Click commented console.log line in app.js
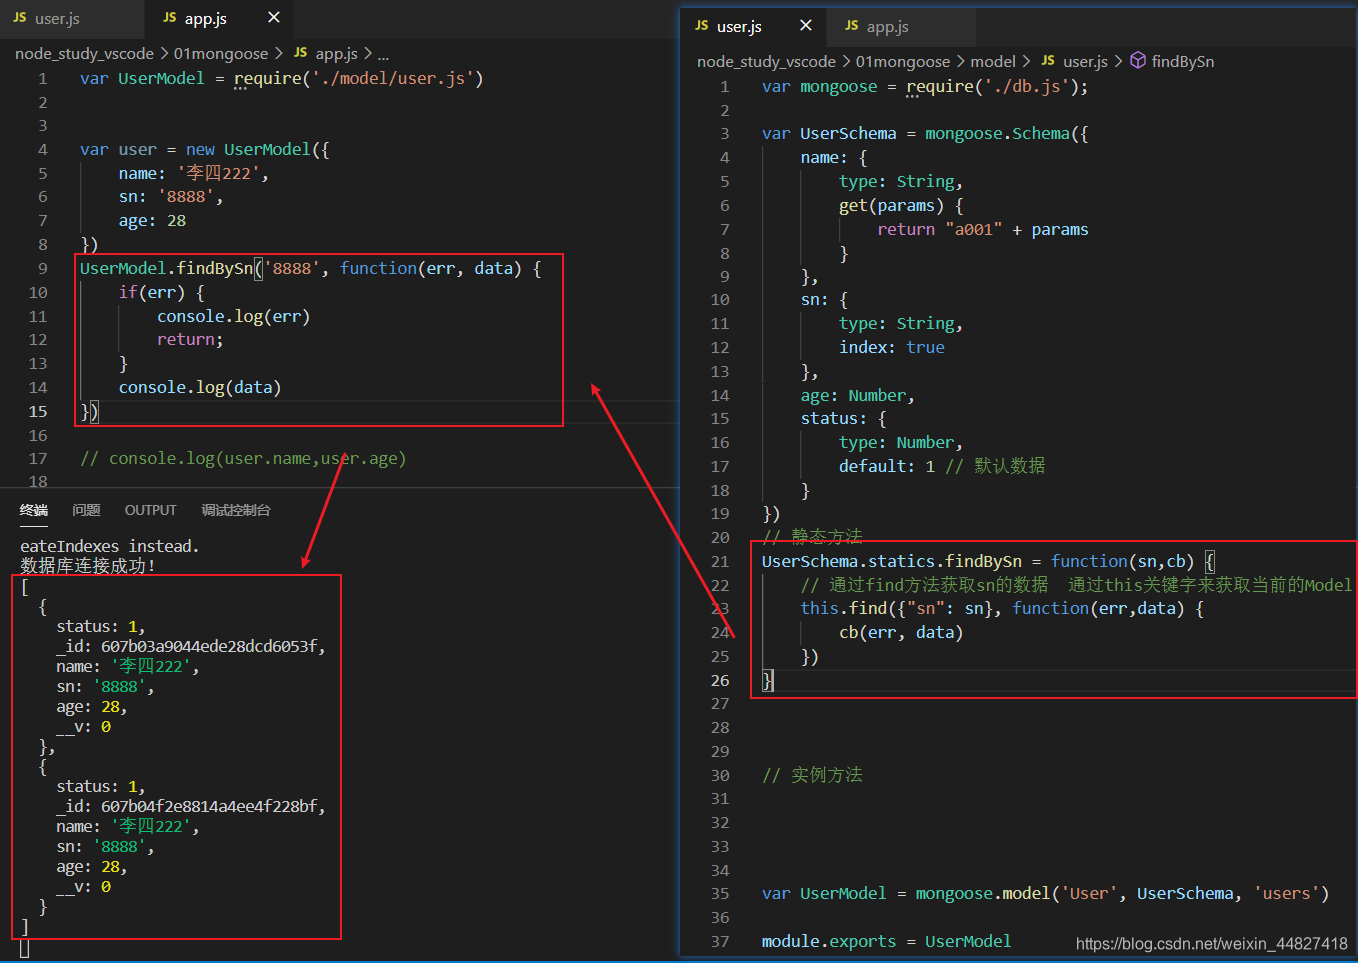Image resolution: width=1358 pixels, height=963 pixels. click(243, 458)
